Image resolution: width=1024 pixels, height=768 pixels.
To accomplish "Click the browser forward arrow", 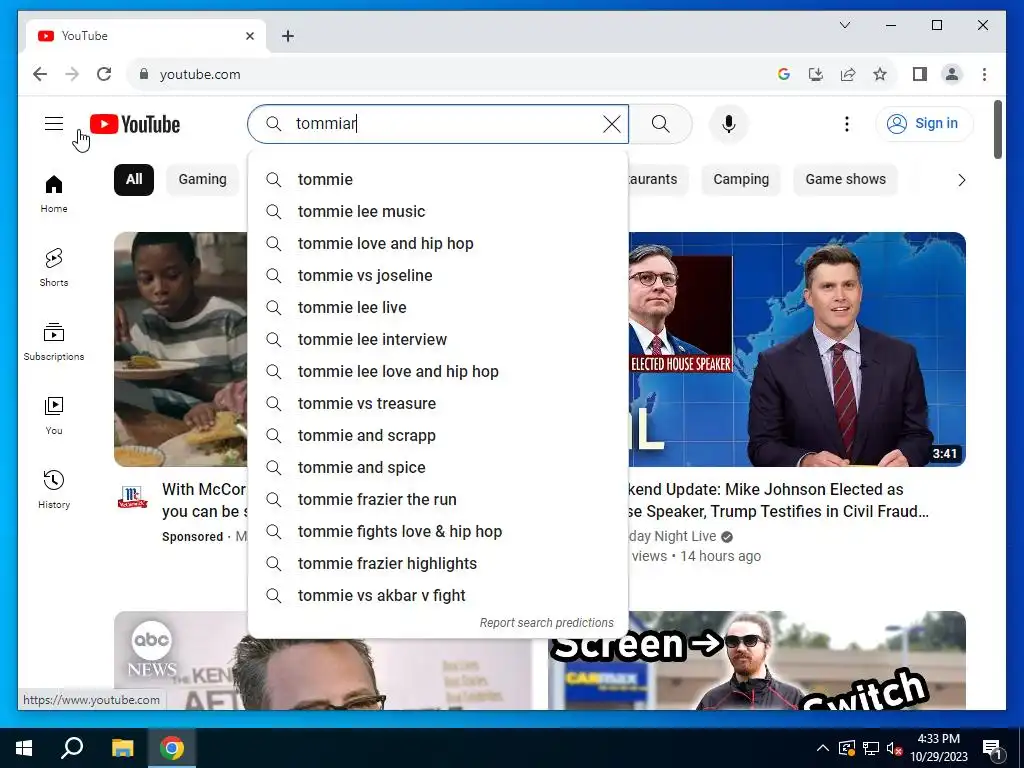I will click(x=72, y=74).
